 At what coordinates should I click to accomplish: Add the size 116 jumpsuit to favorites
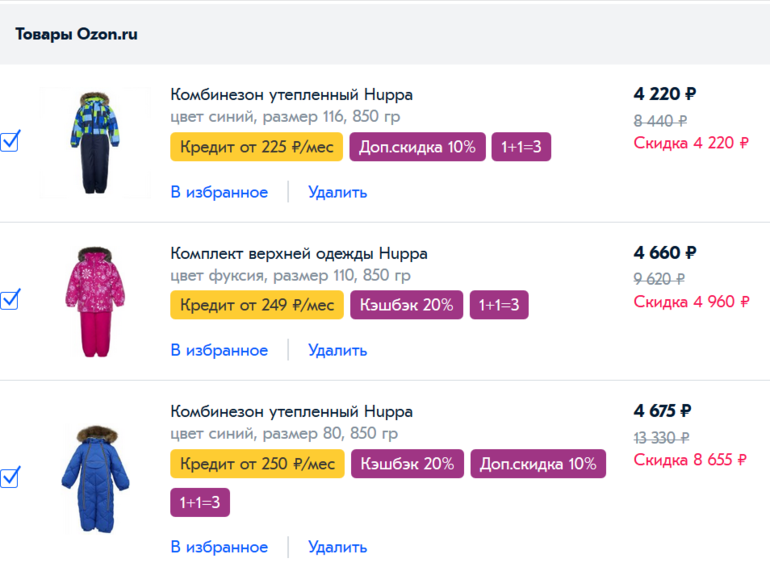(x=219, y=192)
